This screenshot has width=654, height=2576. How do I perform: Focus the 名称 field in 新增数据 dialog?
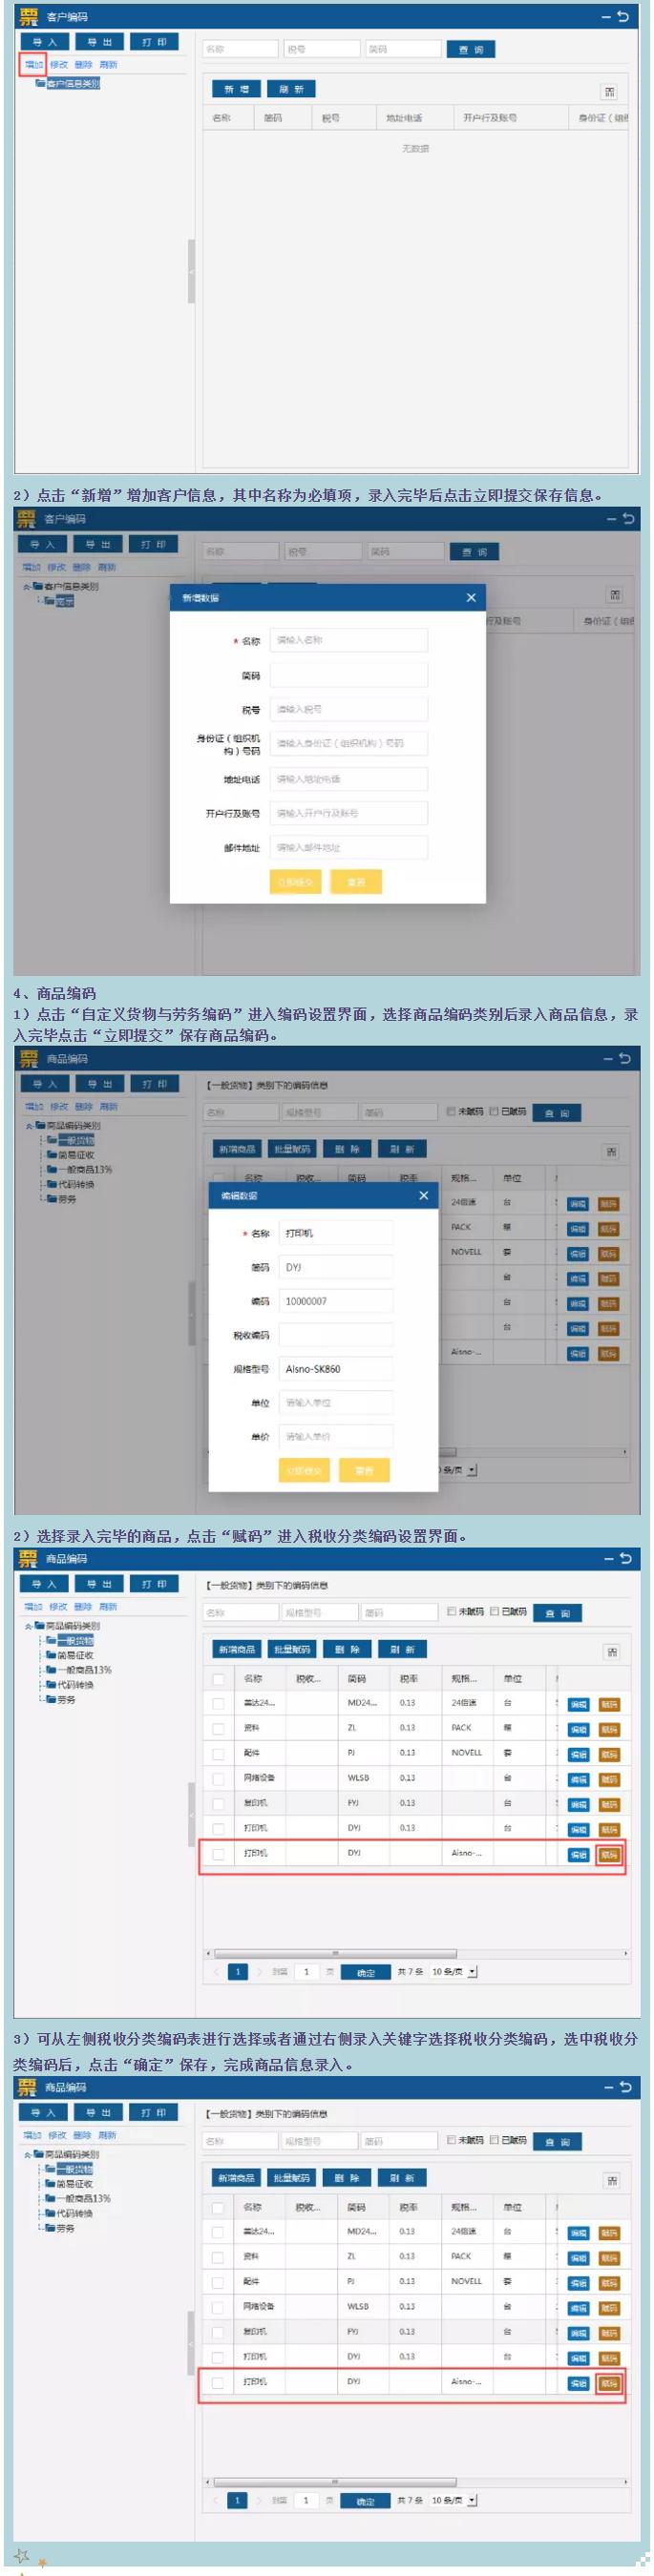click(349, 640)
